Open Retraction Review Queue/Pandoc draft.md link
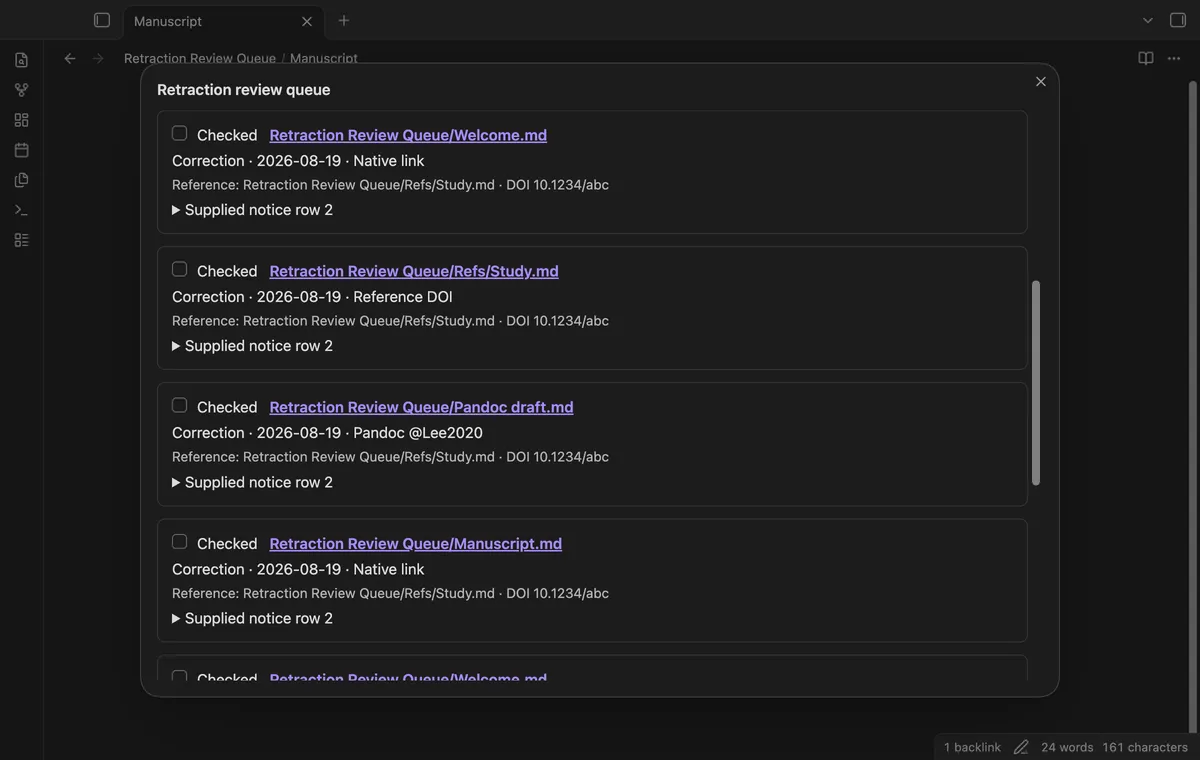The image size is (1200, 760). (x=421, y=407)
